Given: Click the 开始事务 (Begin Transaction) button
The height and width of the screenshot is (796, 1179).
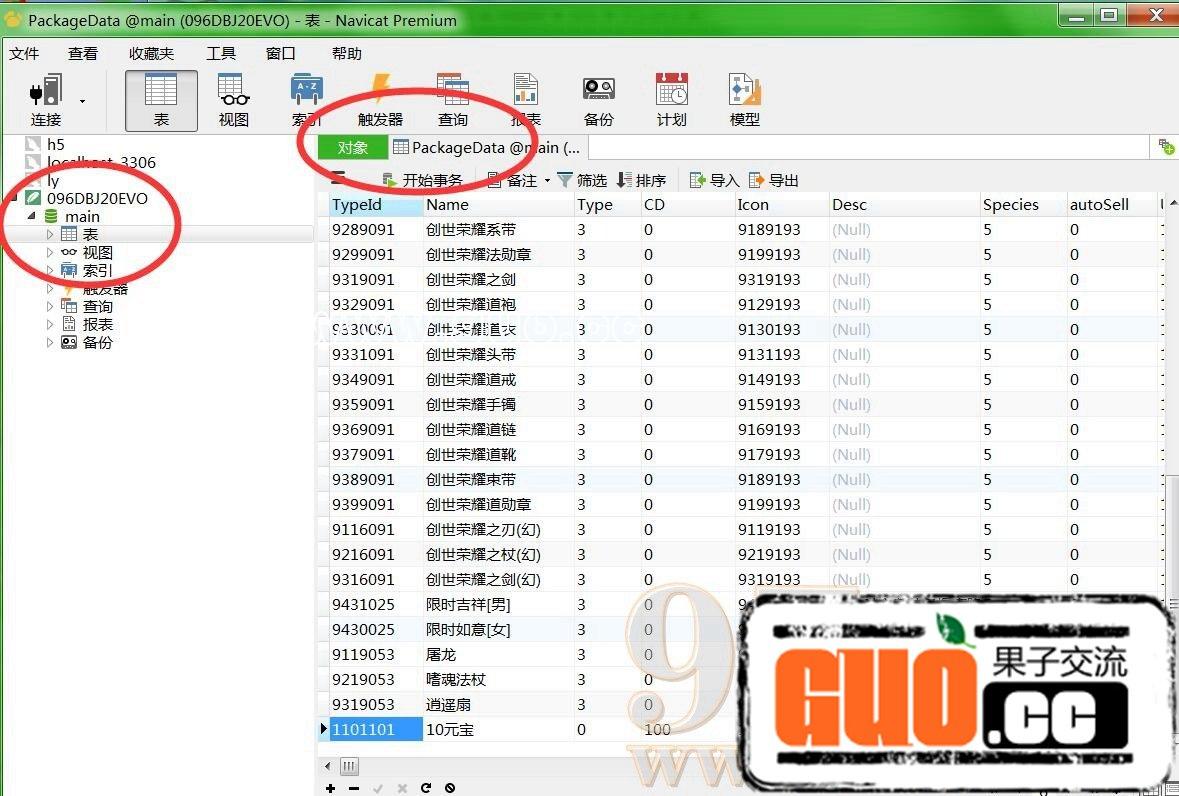Looking at the screenshot, I should point(423,180).
